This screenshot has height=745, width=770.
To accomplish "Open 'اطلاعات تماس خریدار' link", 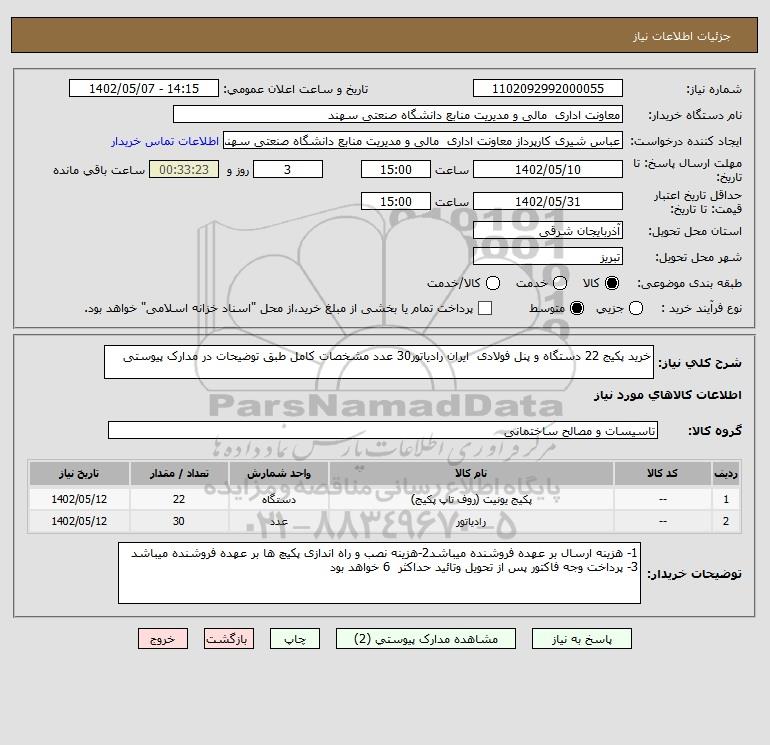I will pos(165,141).
